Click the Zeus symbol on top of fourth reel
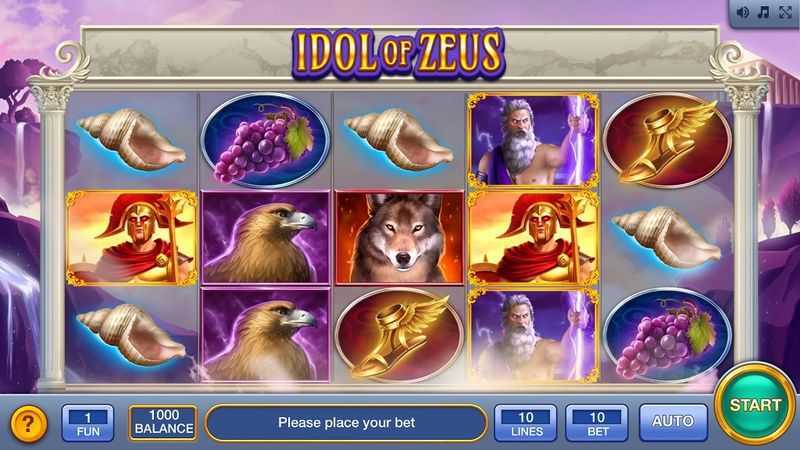The image size is (800, 450). [533, 140]
